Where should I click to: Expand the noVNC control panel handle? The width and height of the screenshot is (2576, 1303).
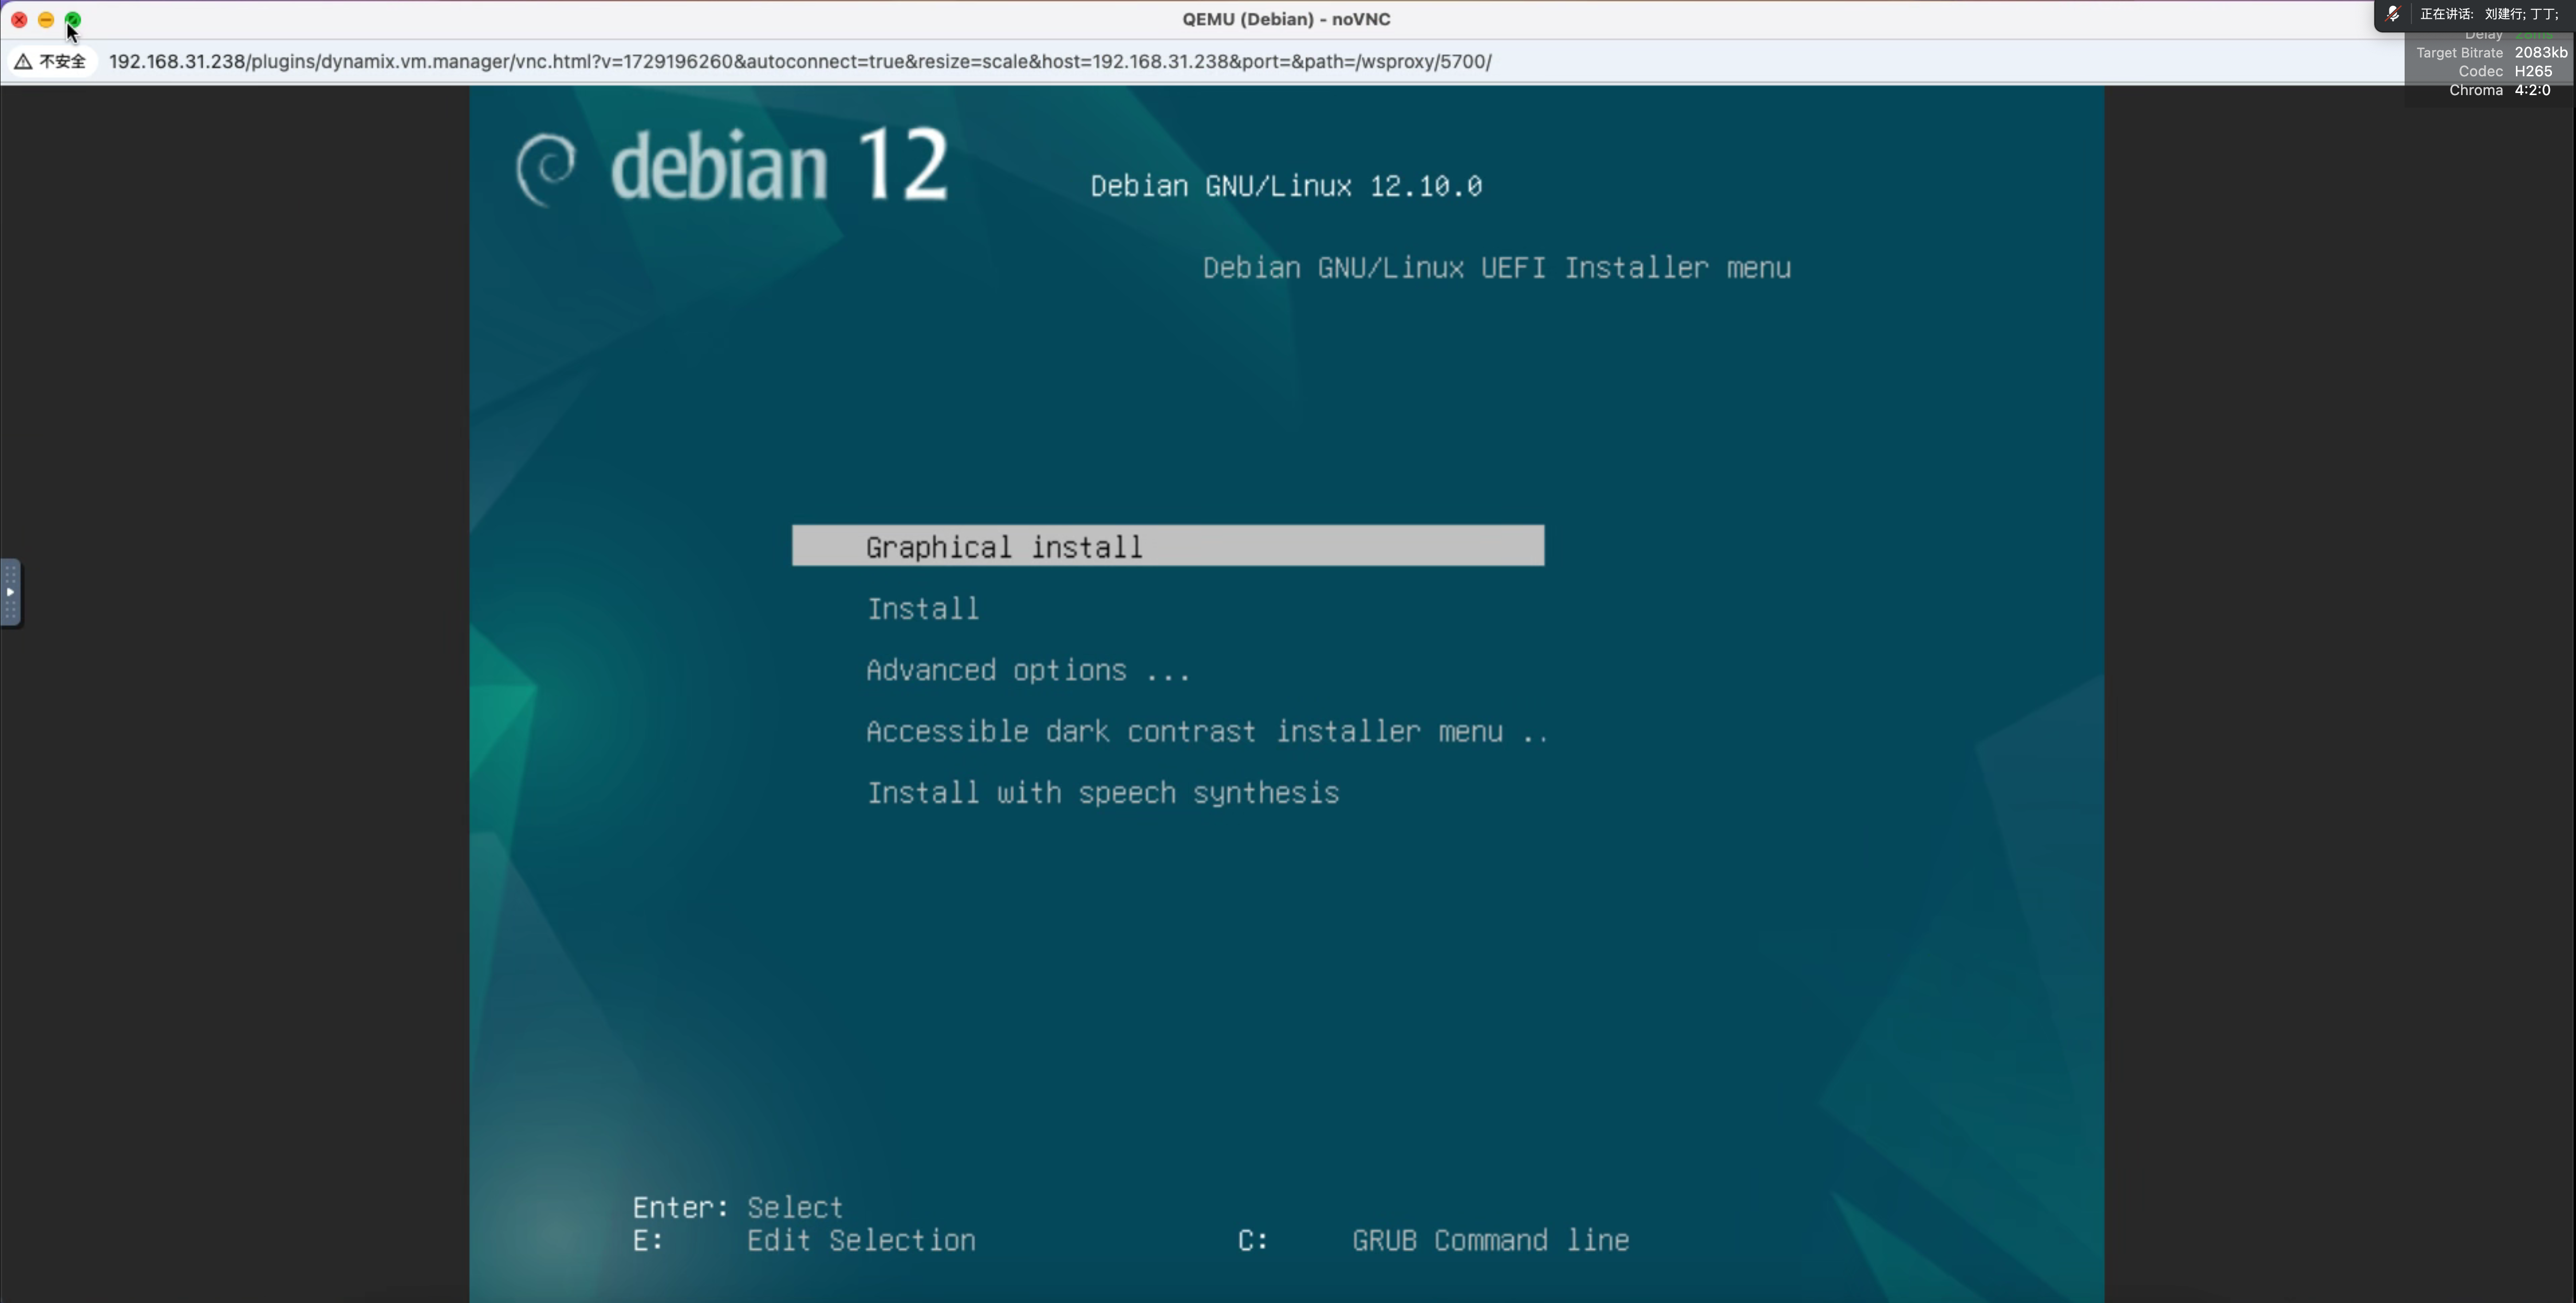pos(10,592)
